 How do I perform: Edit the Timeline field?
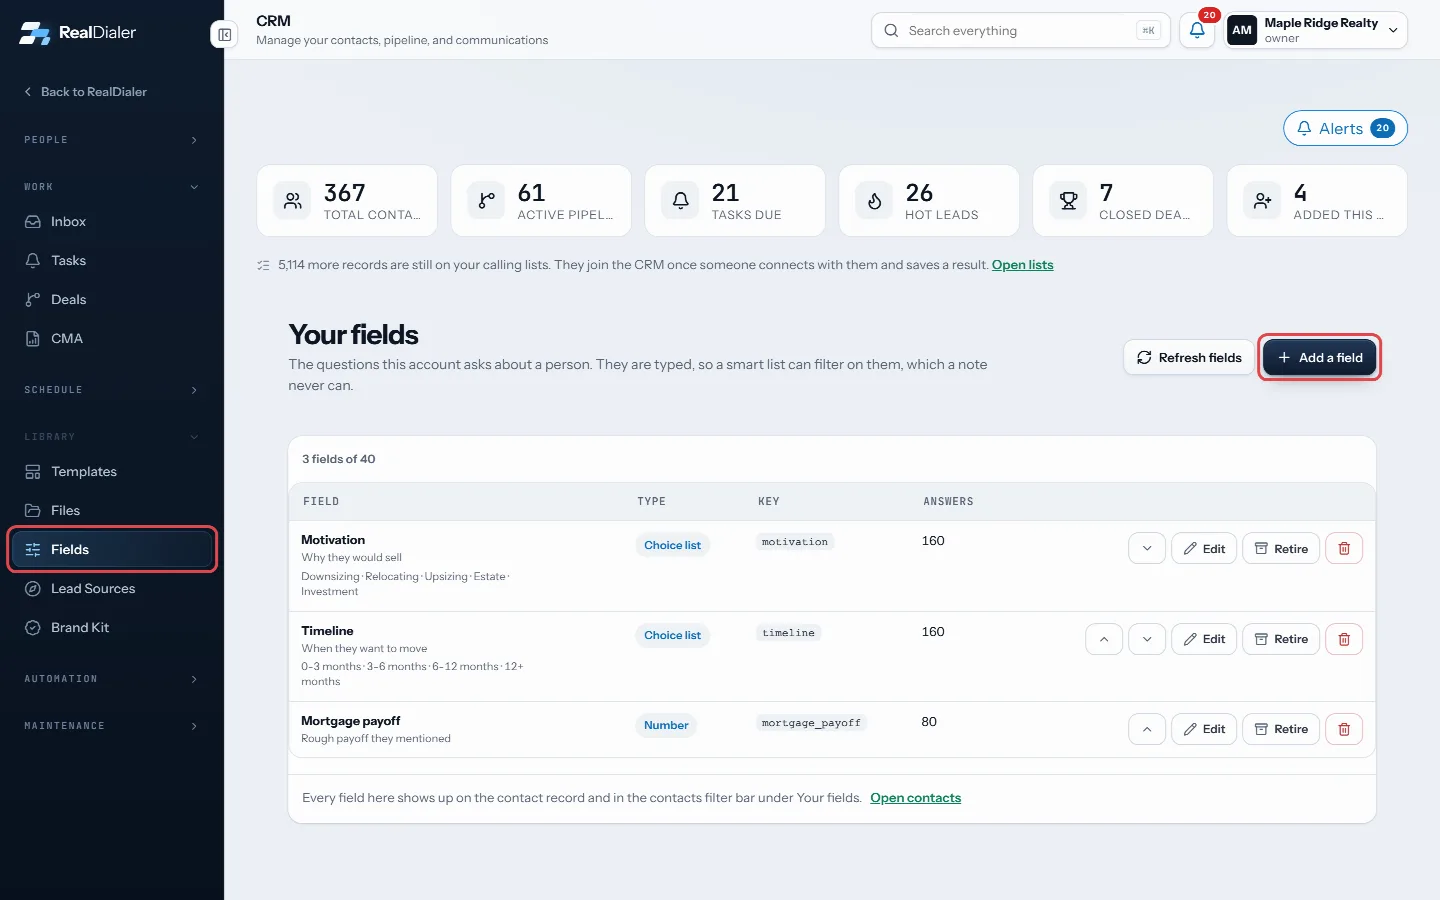pyautogui.click(x=1205, y=639)
